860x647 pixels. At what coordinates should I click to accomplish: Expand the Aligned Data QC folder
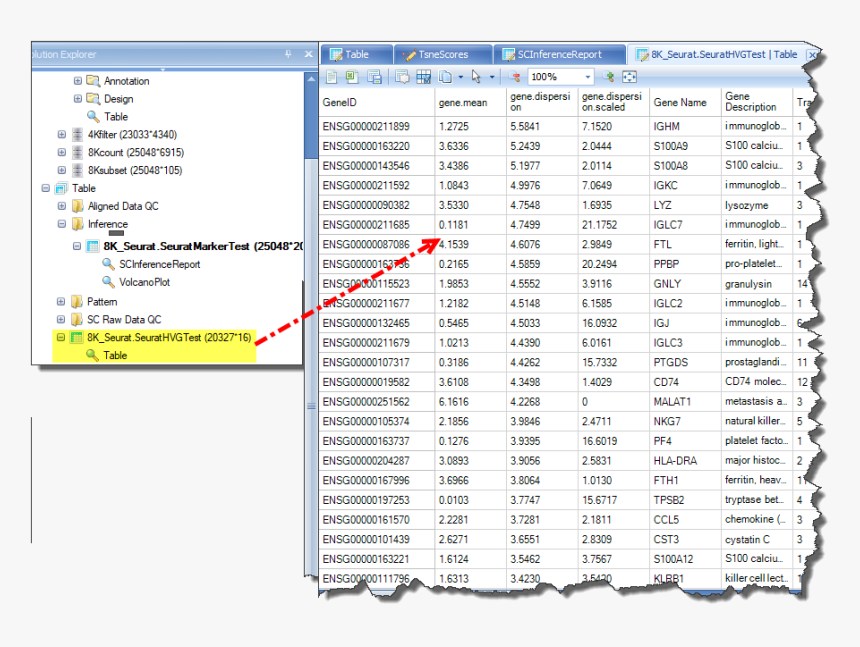point(61,206)
